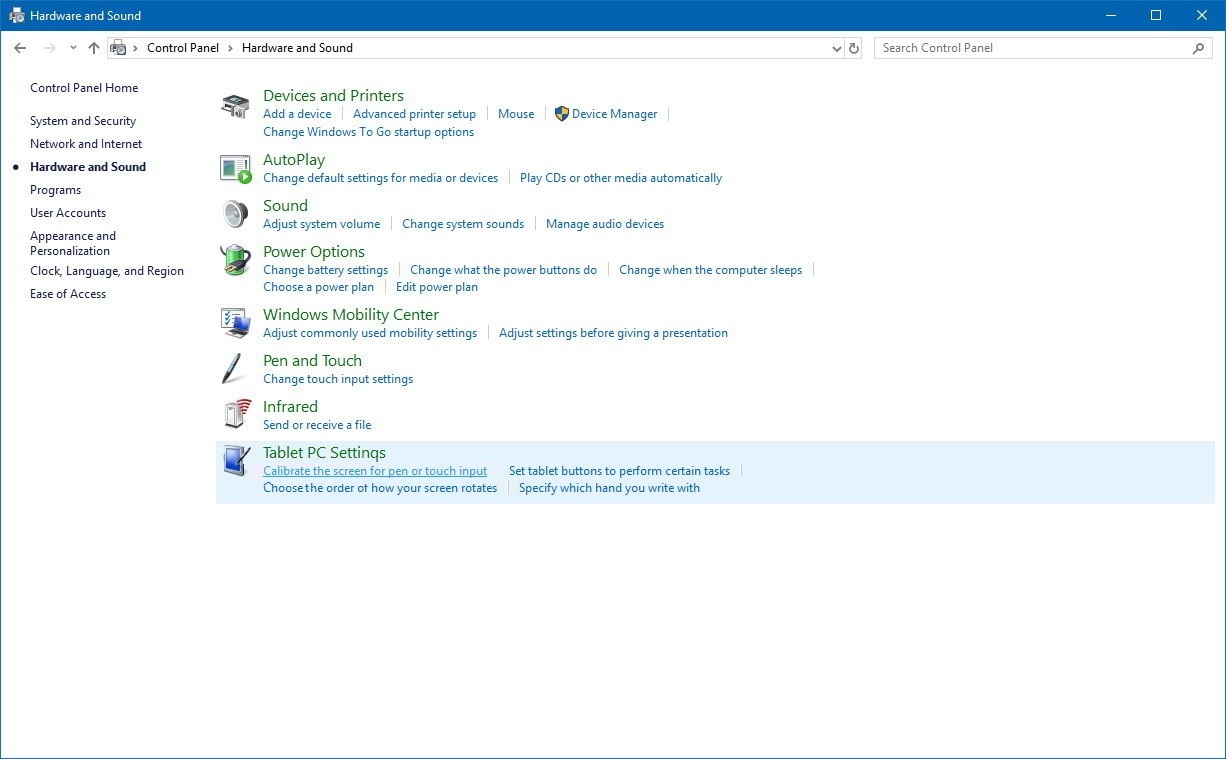The height and width of the screenshot is (759, 1226).
Task: Click Choose a power plan
Action: click(318, 287)
